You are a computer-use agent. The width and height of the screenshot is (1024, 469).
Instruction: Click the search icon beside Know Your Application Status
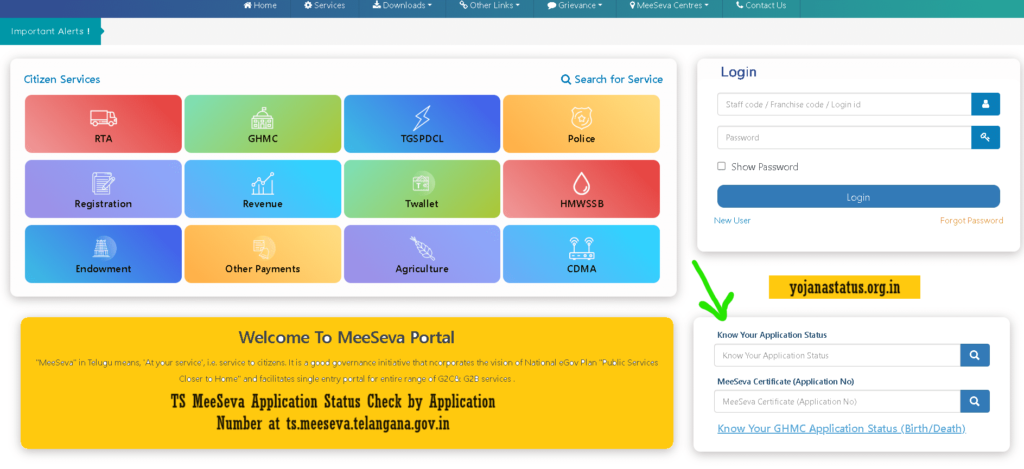pos(975,355)
